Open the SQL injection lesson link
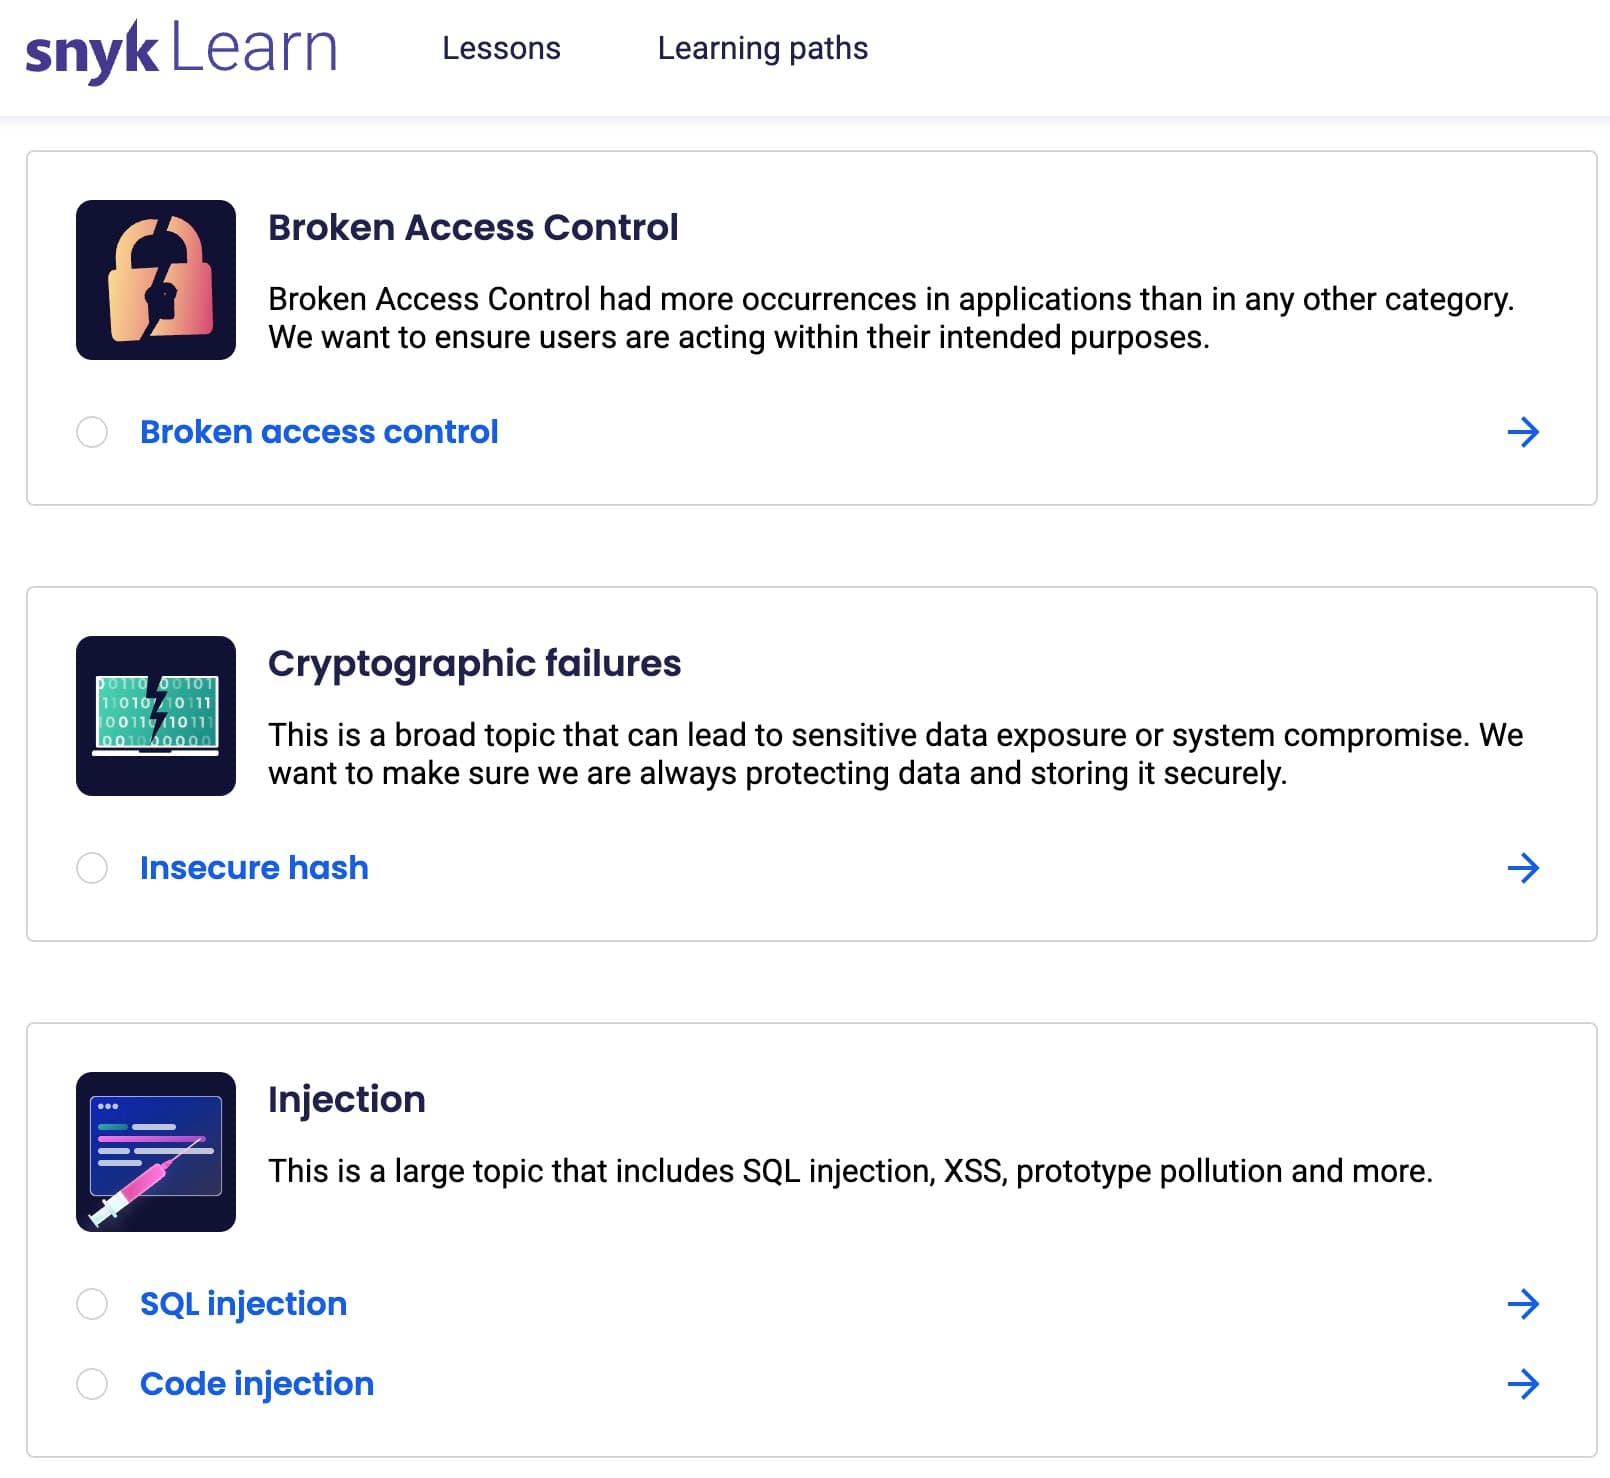This screenshot has width=1610, height=1478. (243, 1304)
